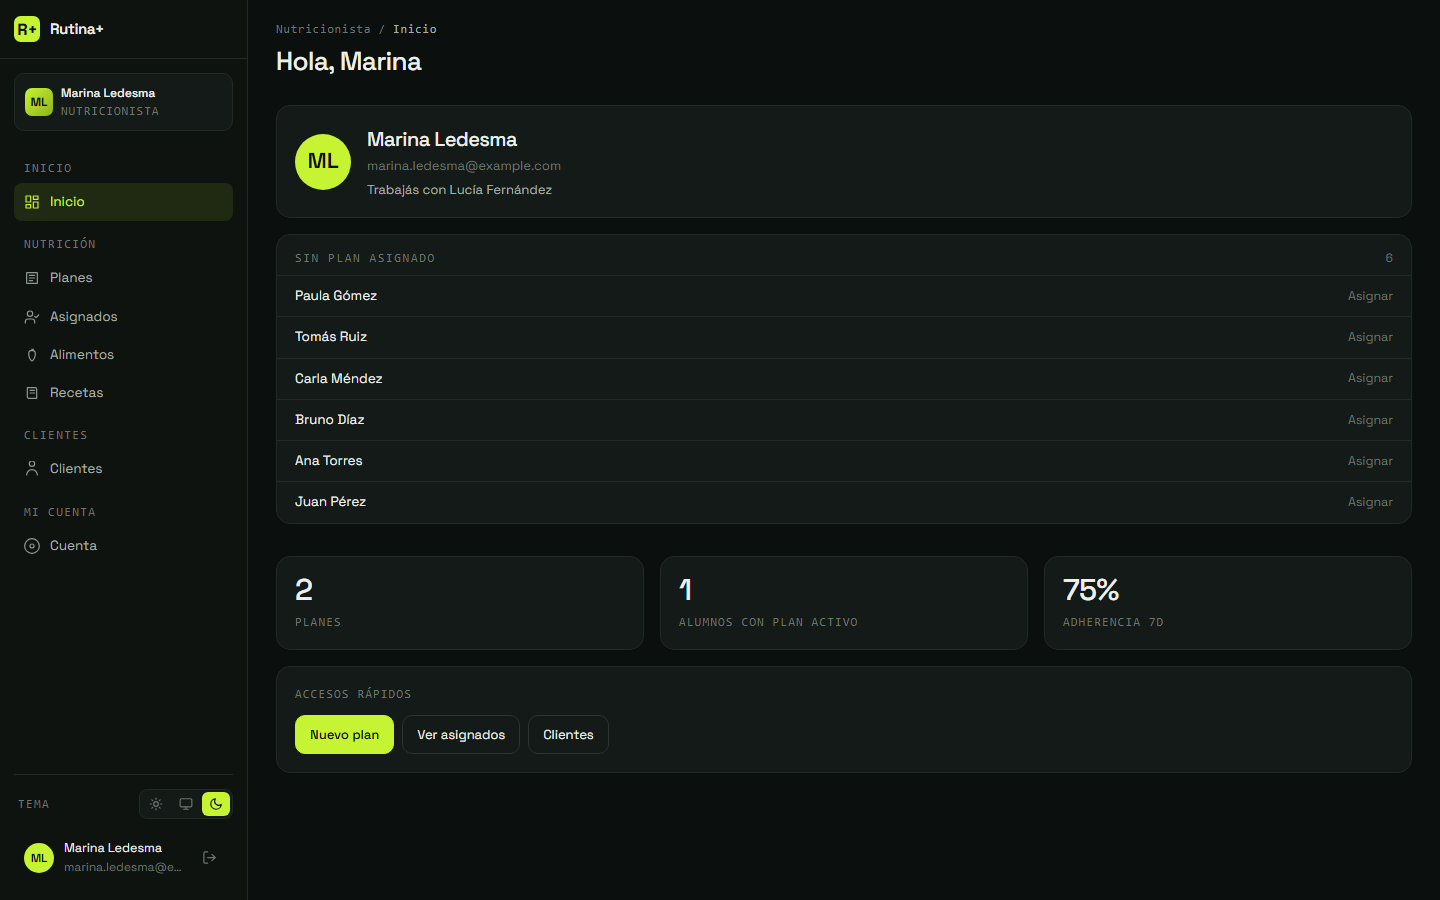Click the Asignados user-check icon
1440x900 pixels.
32,317
